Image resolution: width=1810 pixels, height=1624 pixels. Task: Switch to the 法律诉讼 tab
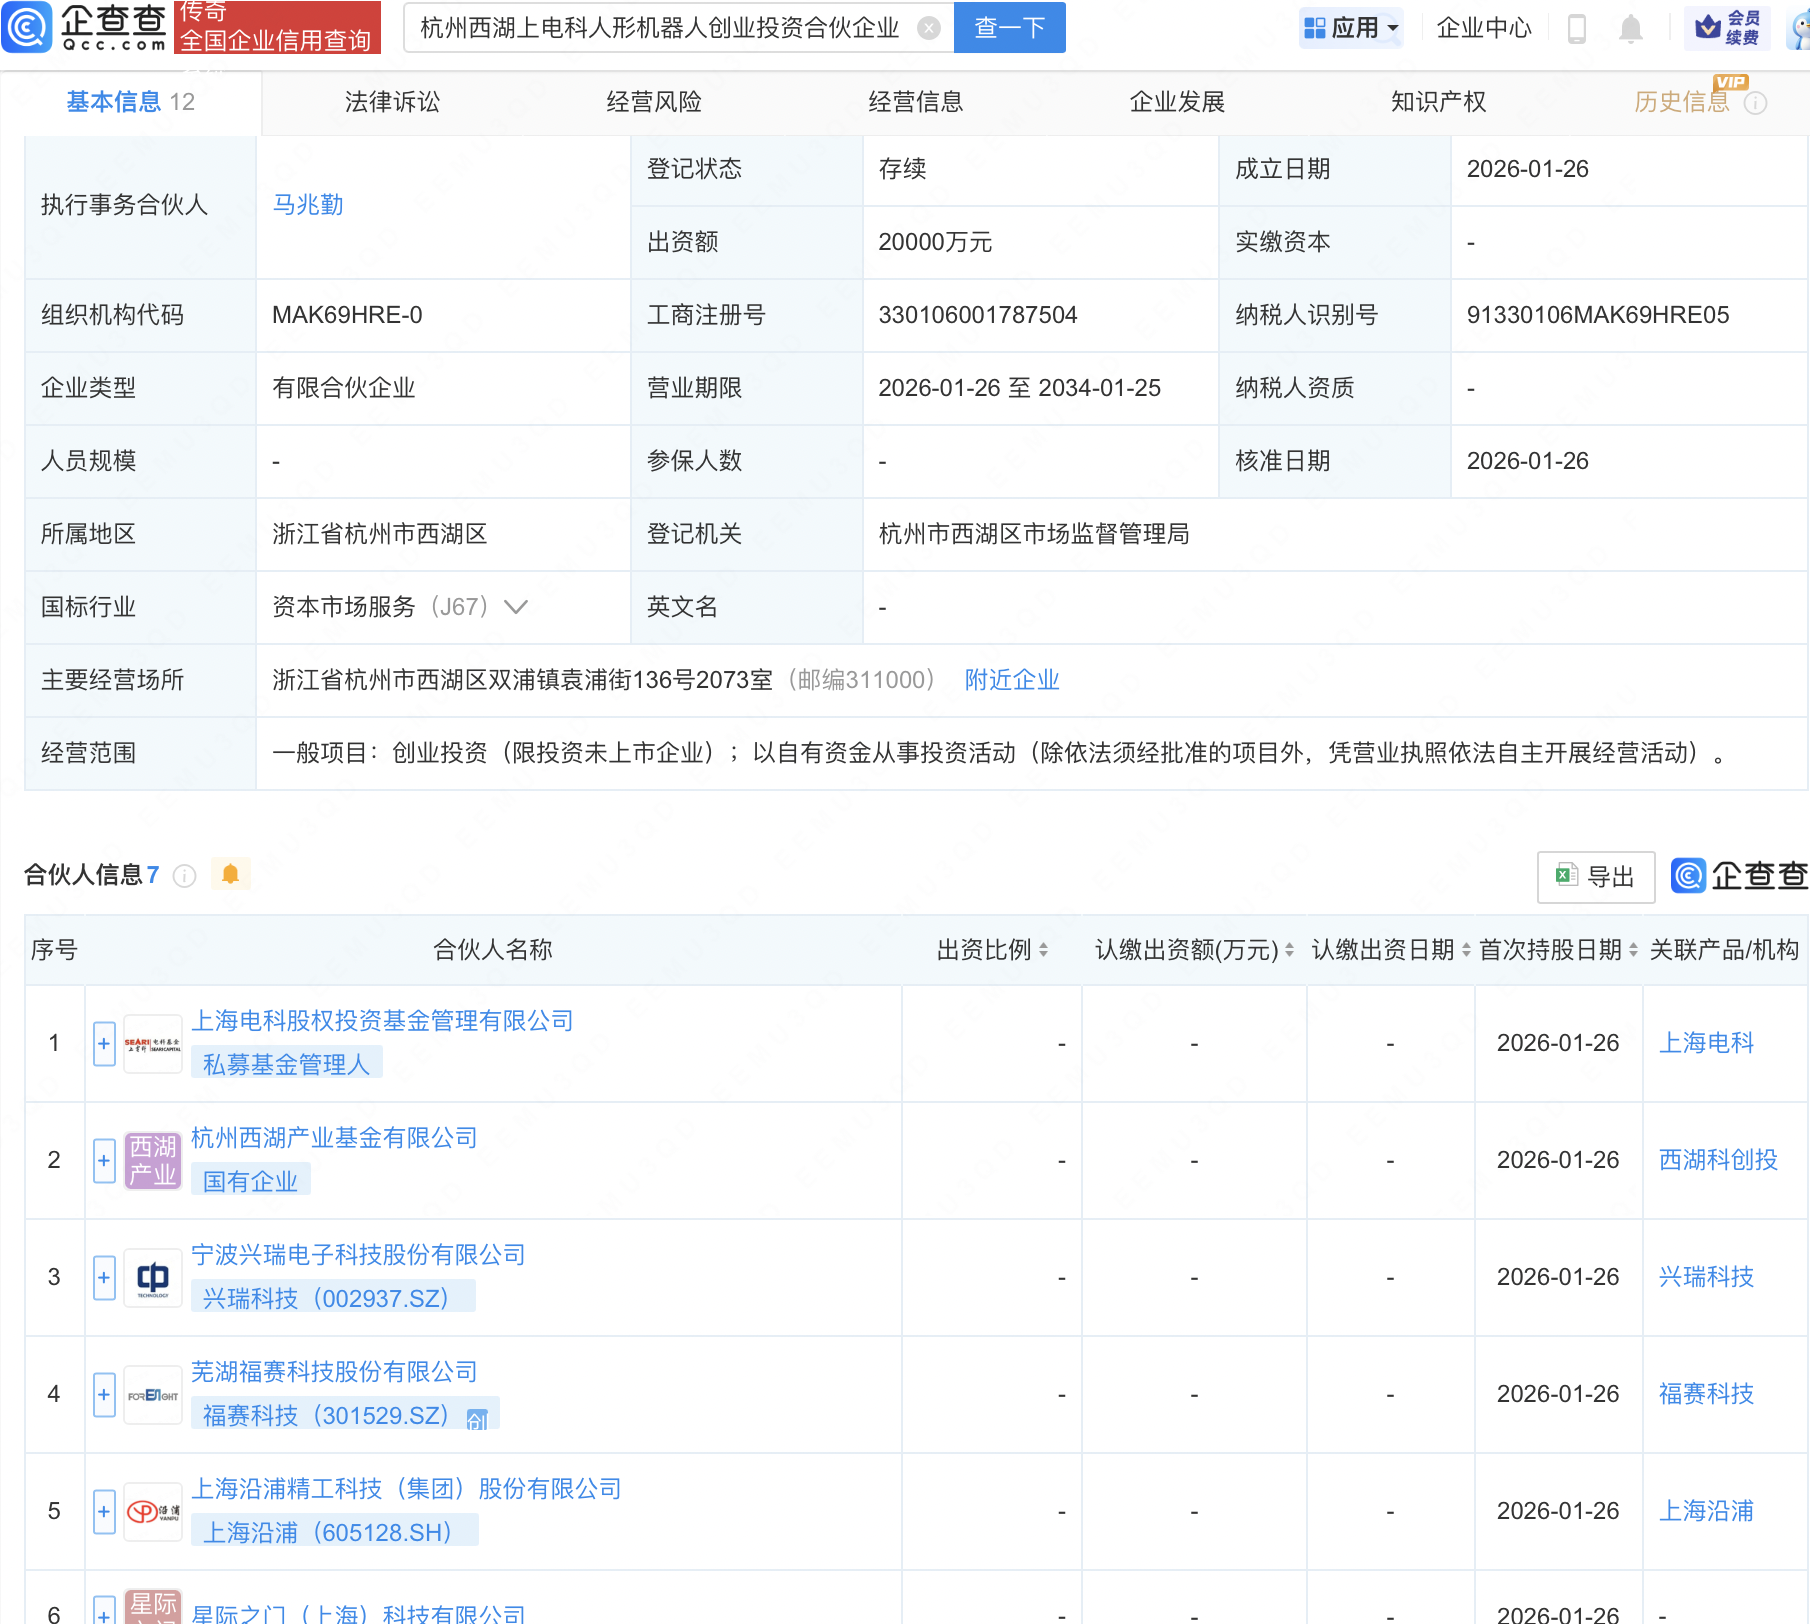pyautogui.click(x=391, y=101)
